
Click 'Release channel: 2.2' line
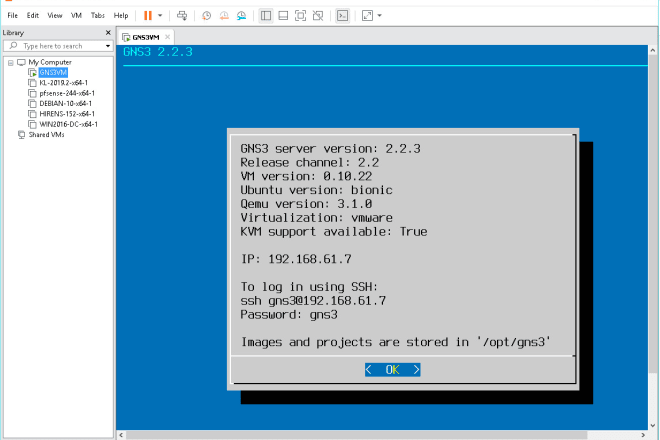pyautogui.click(x=310, y=163)
